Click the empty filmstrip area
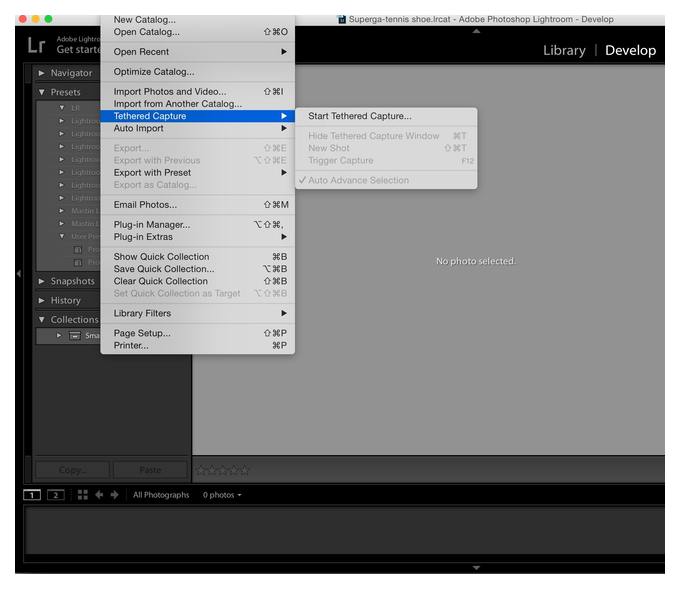 coord(345,530)
